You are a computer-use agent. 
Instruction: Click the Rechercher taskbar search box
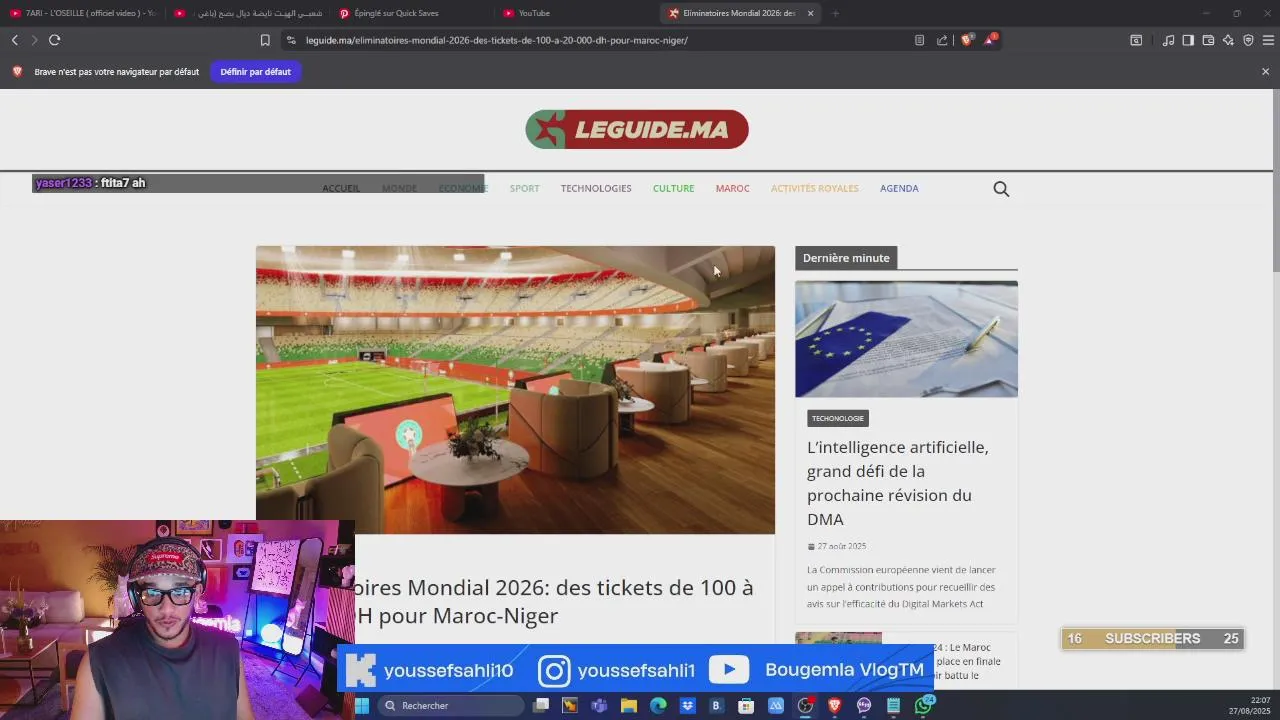click(x=450, y=706)
